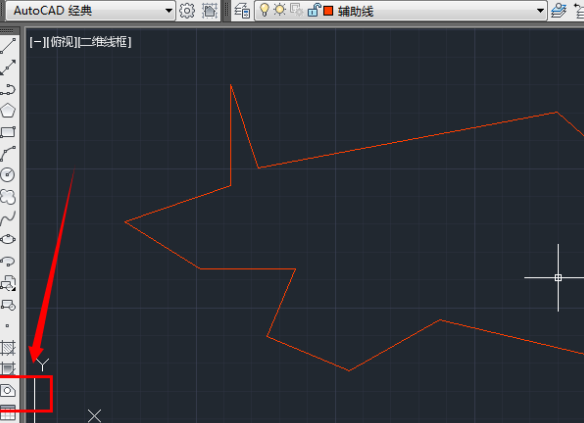This screenshot has height=423, width=584.
Task: Click the highlighted Region tool icon
Action: (8, 391)
